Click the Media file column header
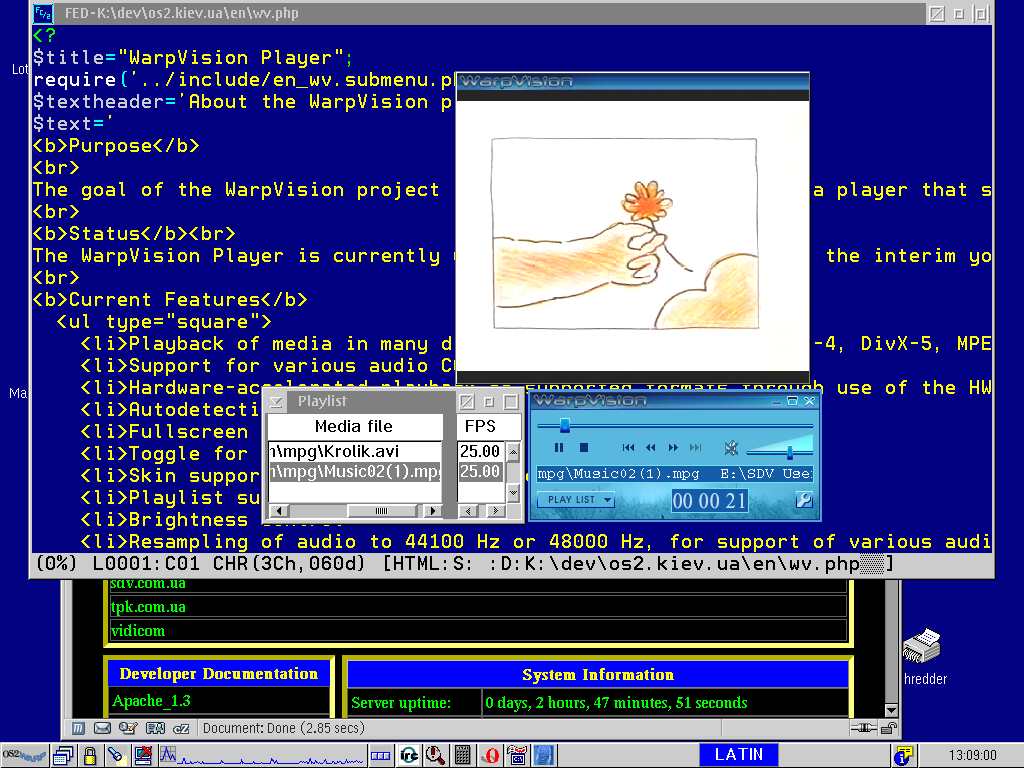The height and width of the screenshot is (768, 1024). click(355, 426)
